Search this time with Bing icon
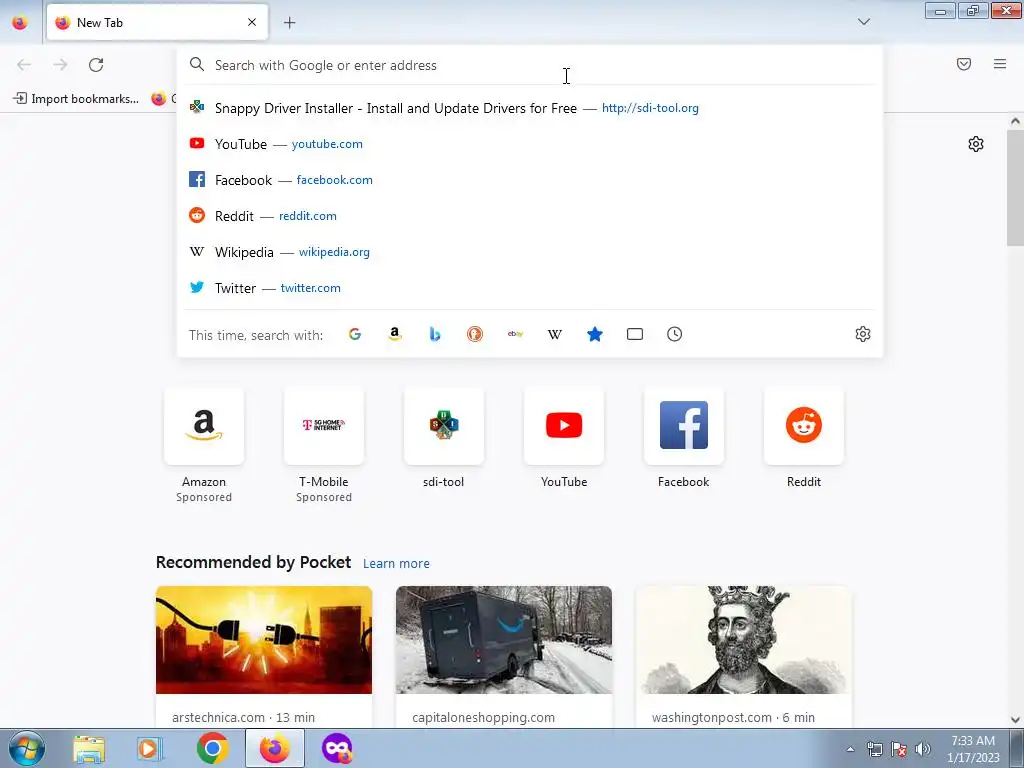 pos(435,334)
